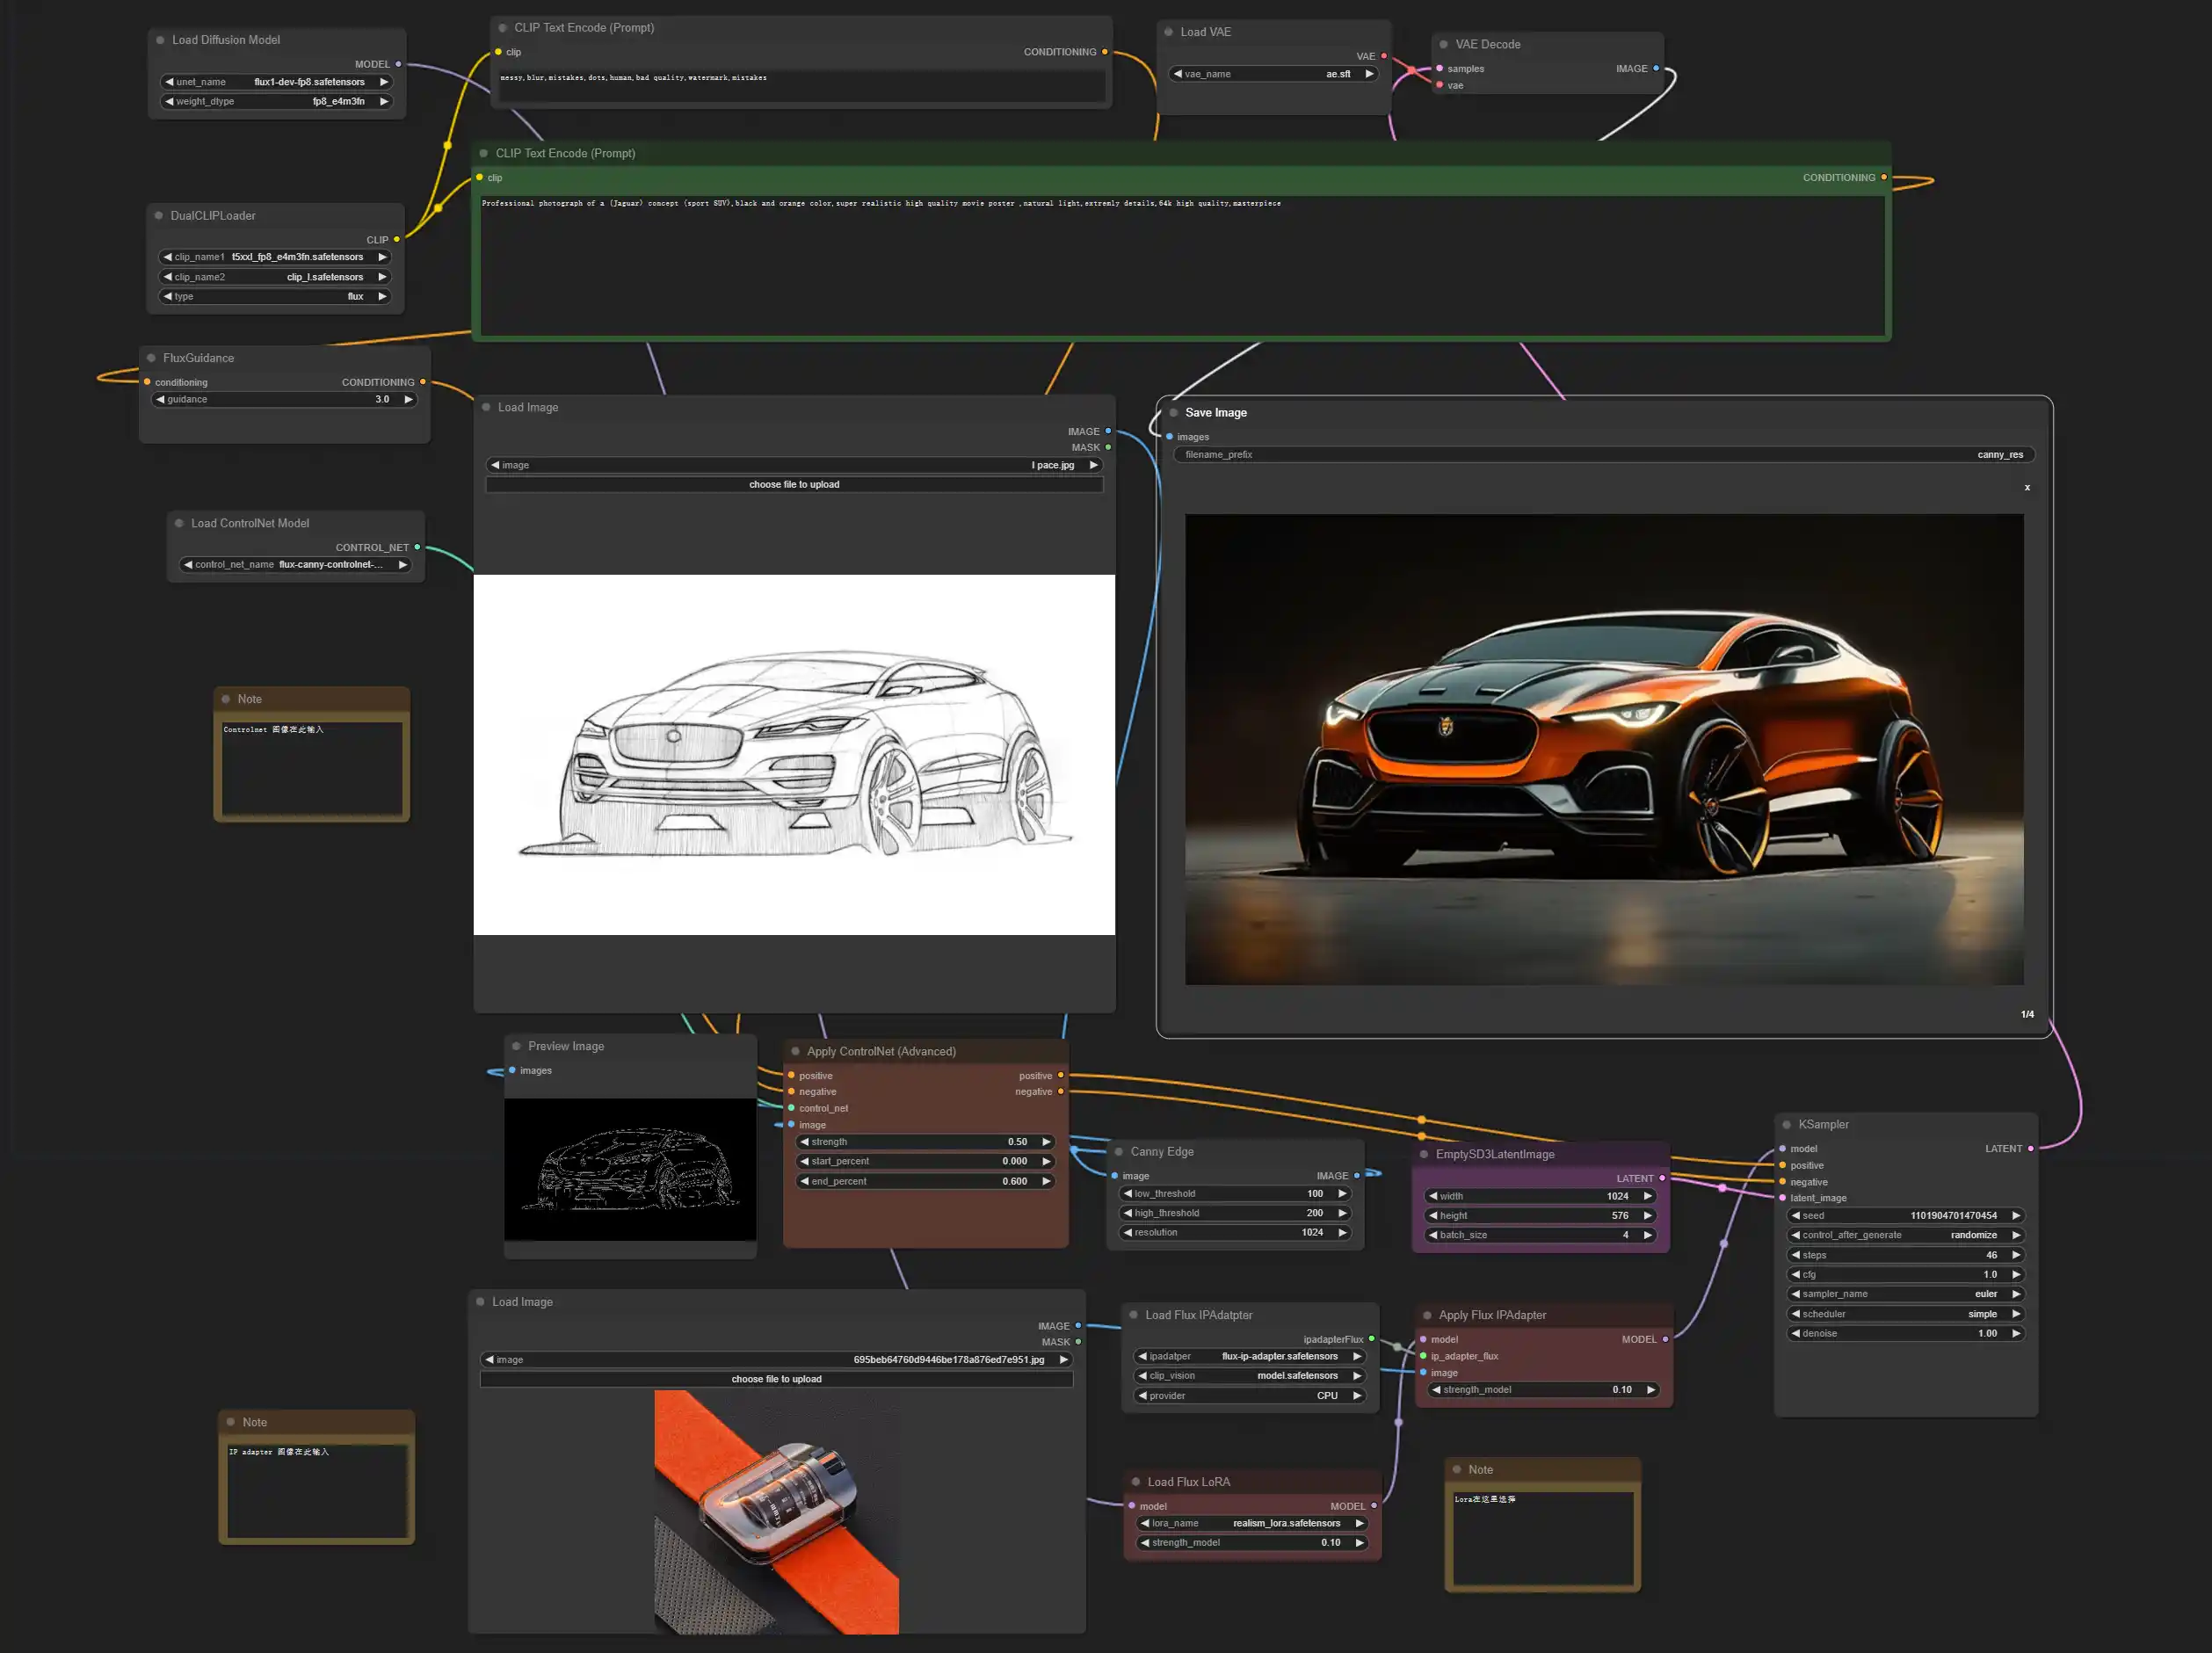The width and height of the screenshot is (2212, 1653).
Task: Click the LATENT output port on KSampler
Action: pos(2030,1148)
